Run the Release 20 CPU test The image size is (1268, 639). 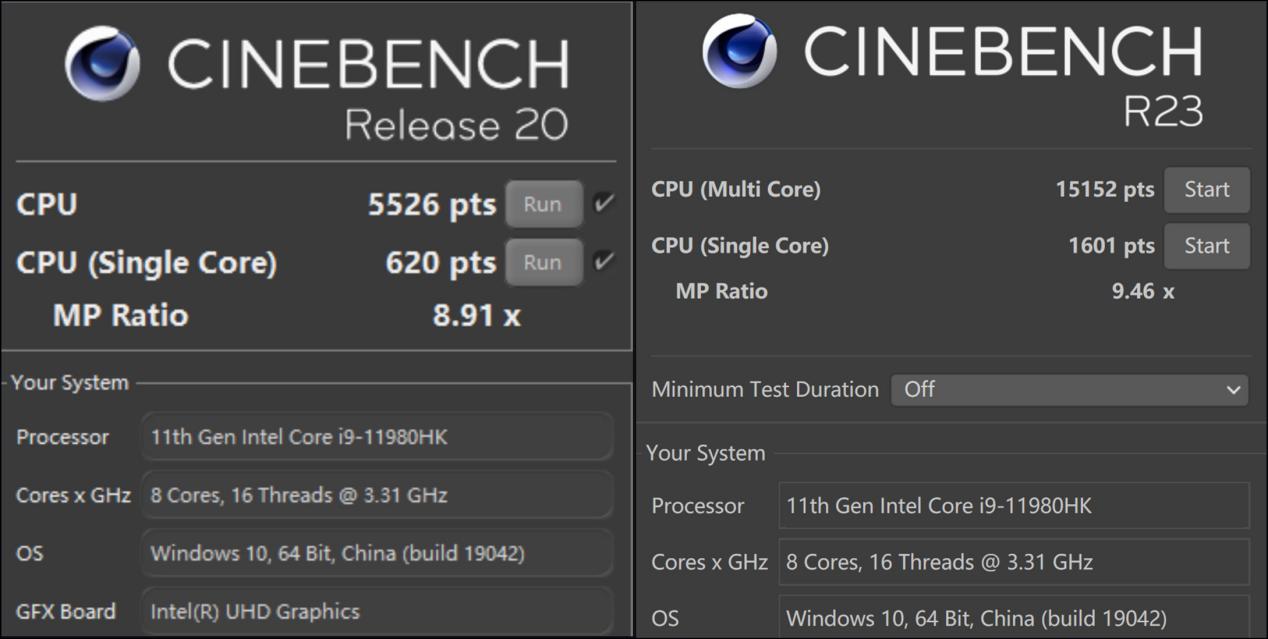(x=543, y=204)
